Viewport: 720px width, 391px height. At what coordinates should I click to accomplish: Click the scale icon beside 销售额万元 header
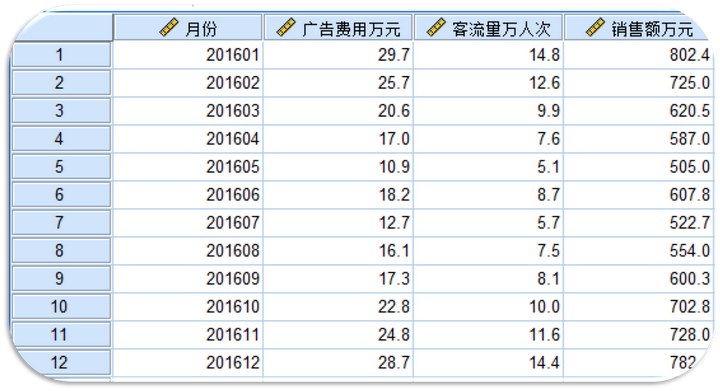[595, 28]
